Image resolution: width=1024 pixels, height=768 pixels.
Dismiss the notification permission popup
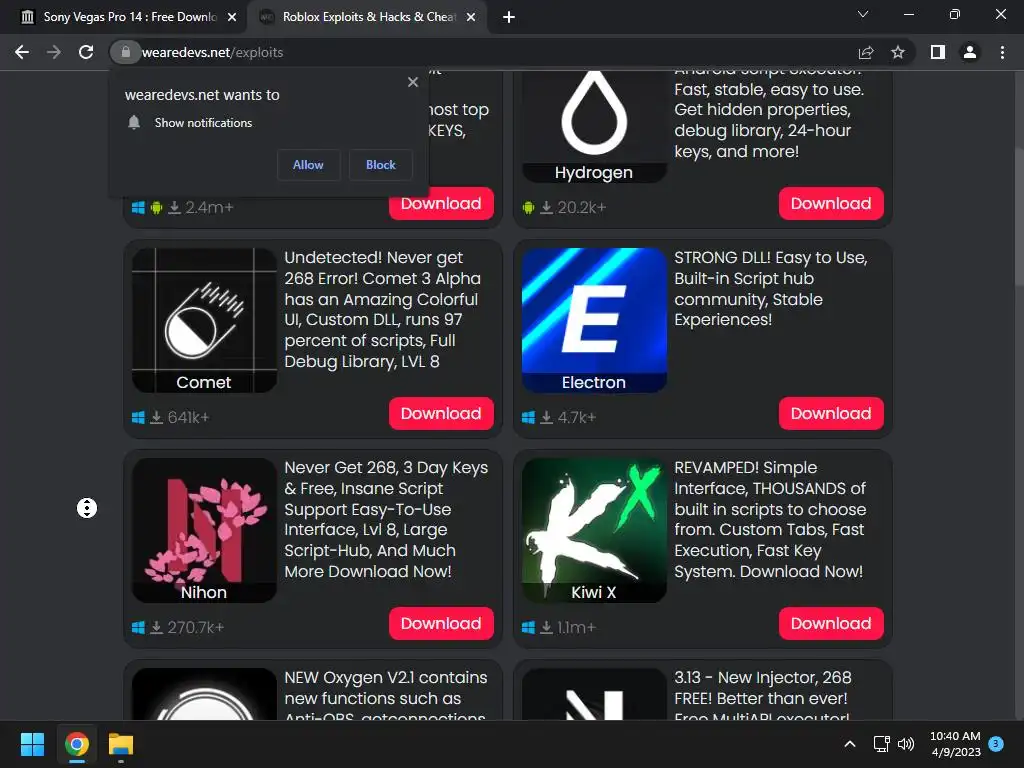(413, 82)
